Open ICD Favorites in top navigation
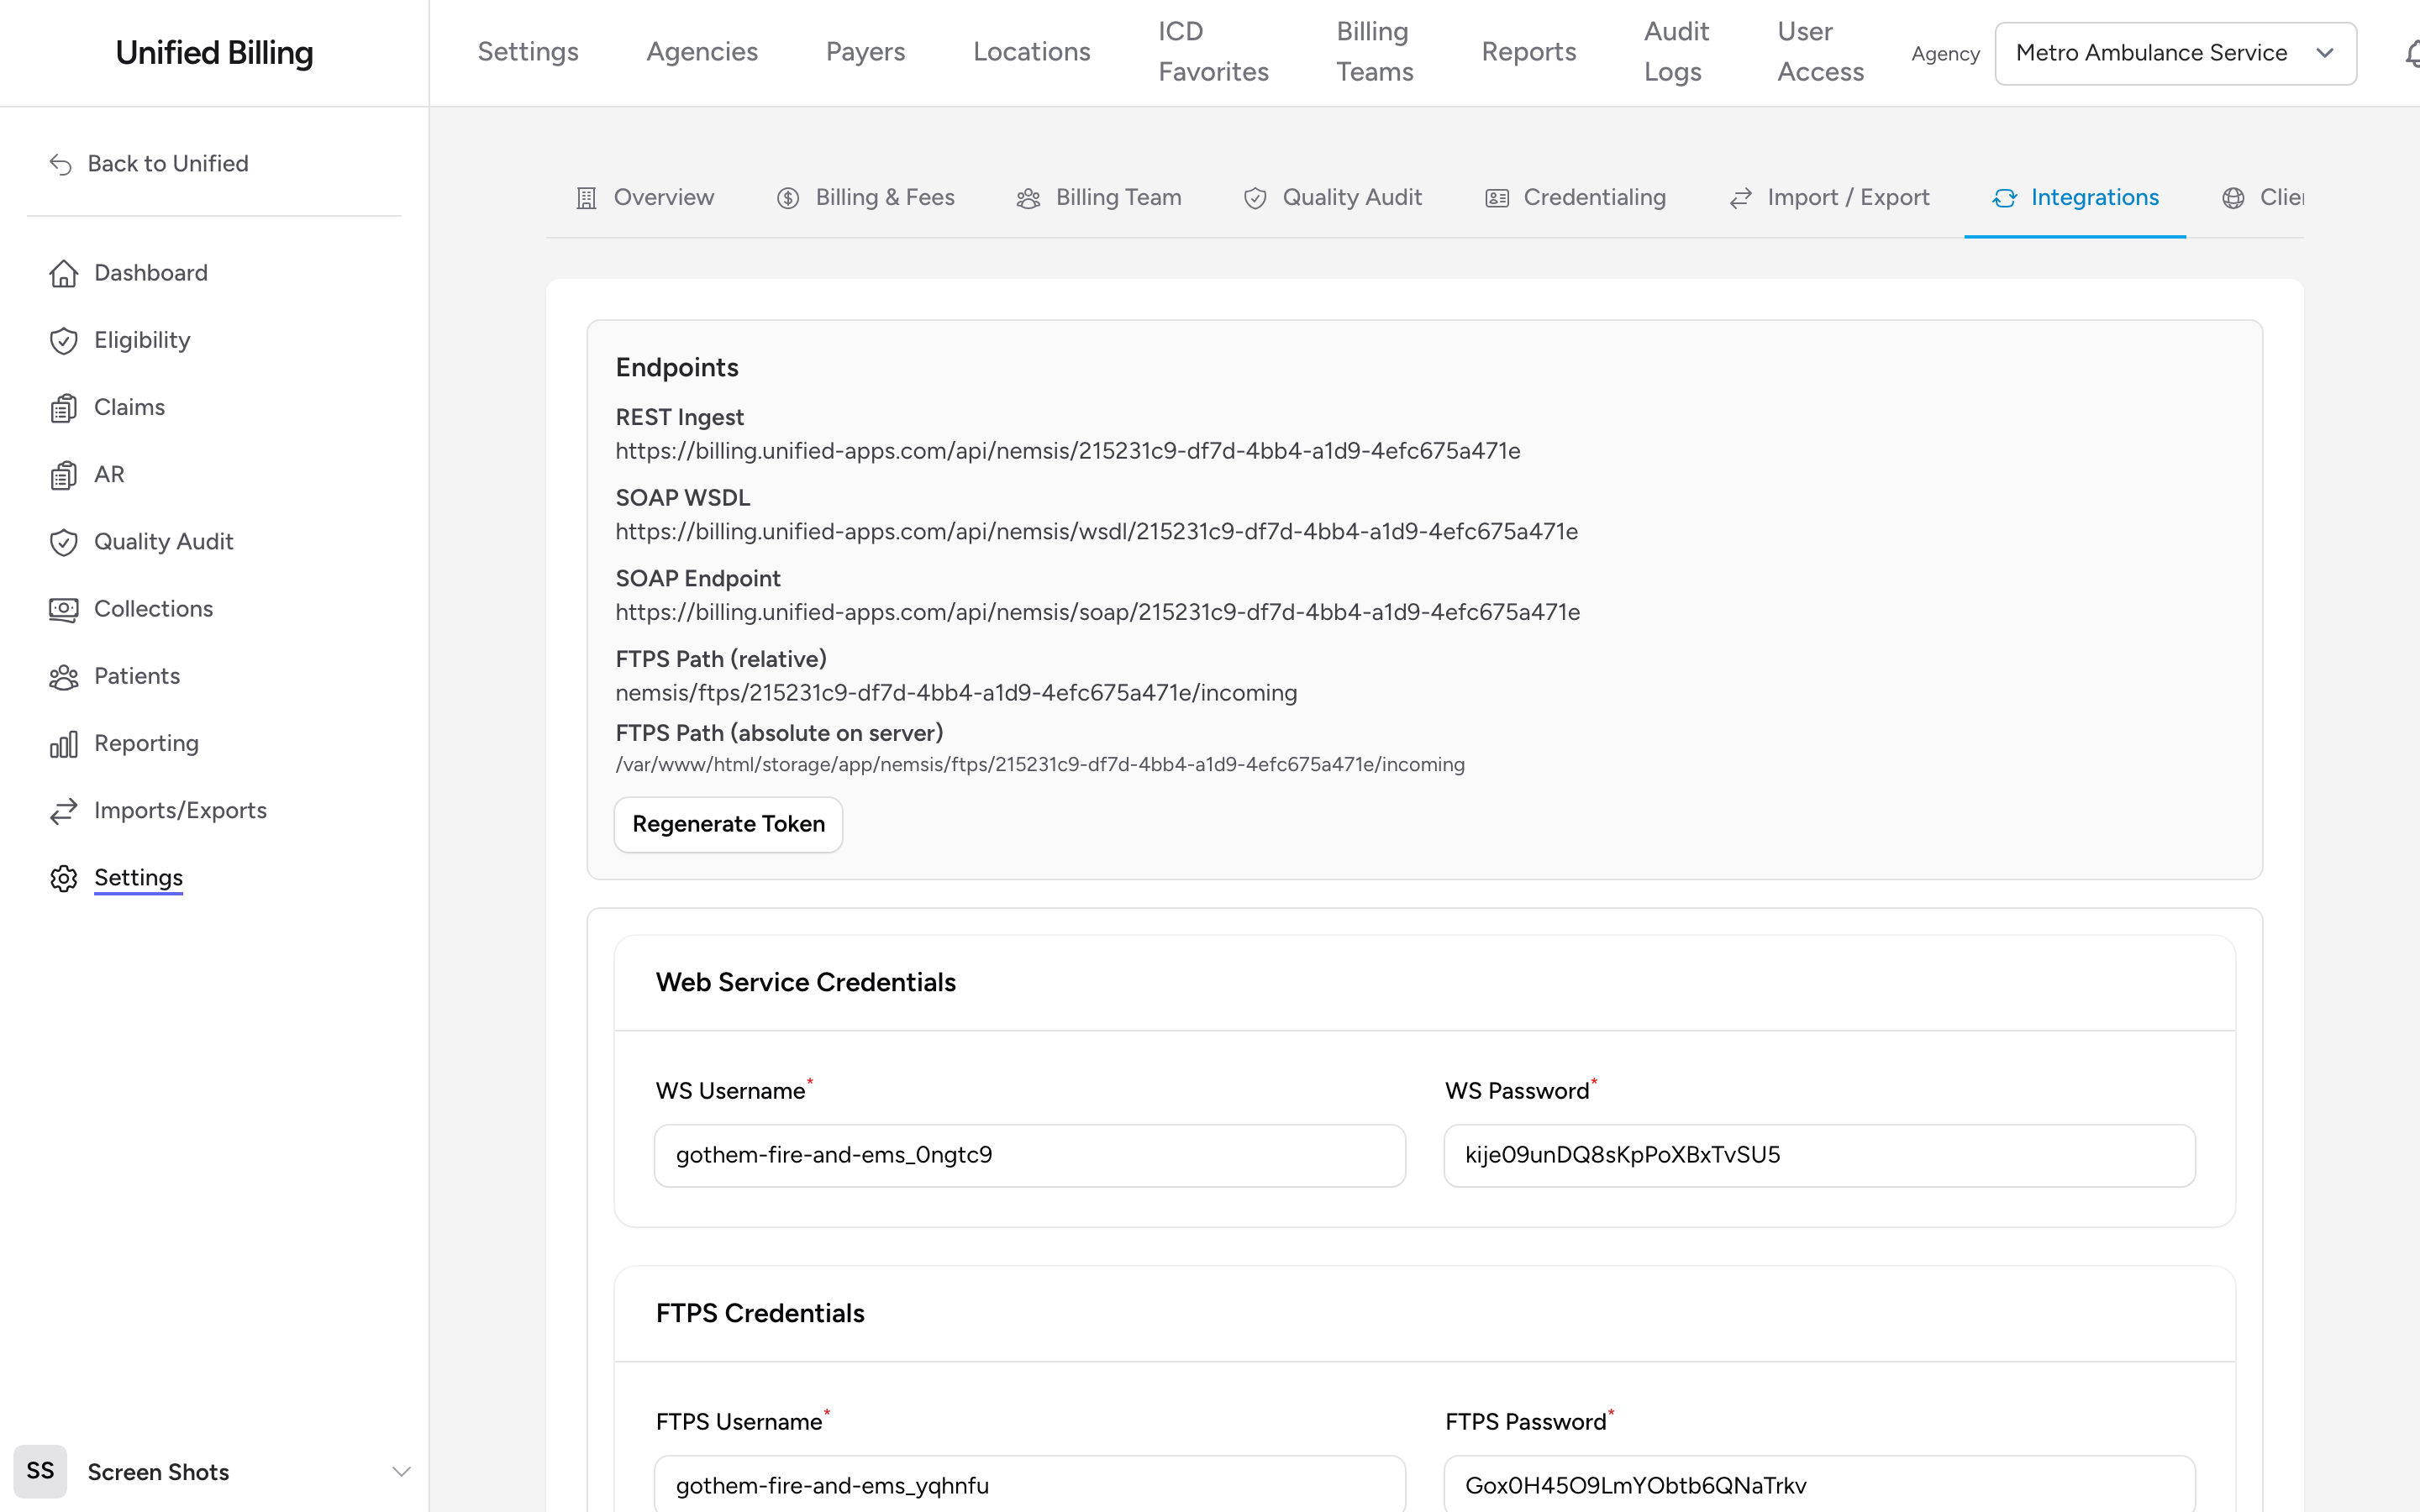This screenshot has width=2420, height=1512. pyautogui.click(x=1213, y=52)
